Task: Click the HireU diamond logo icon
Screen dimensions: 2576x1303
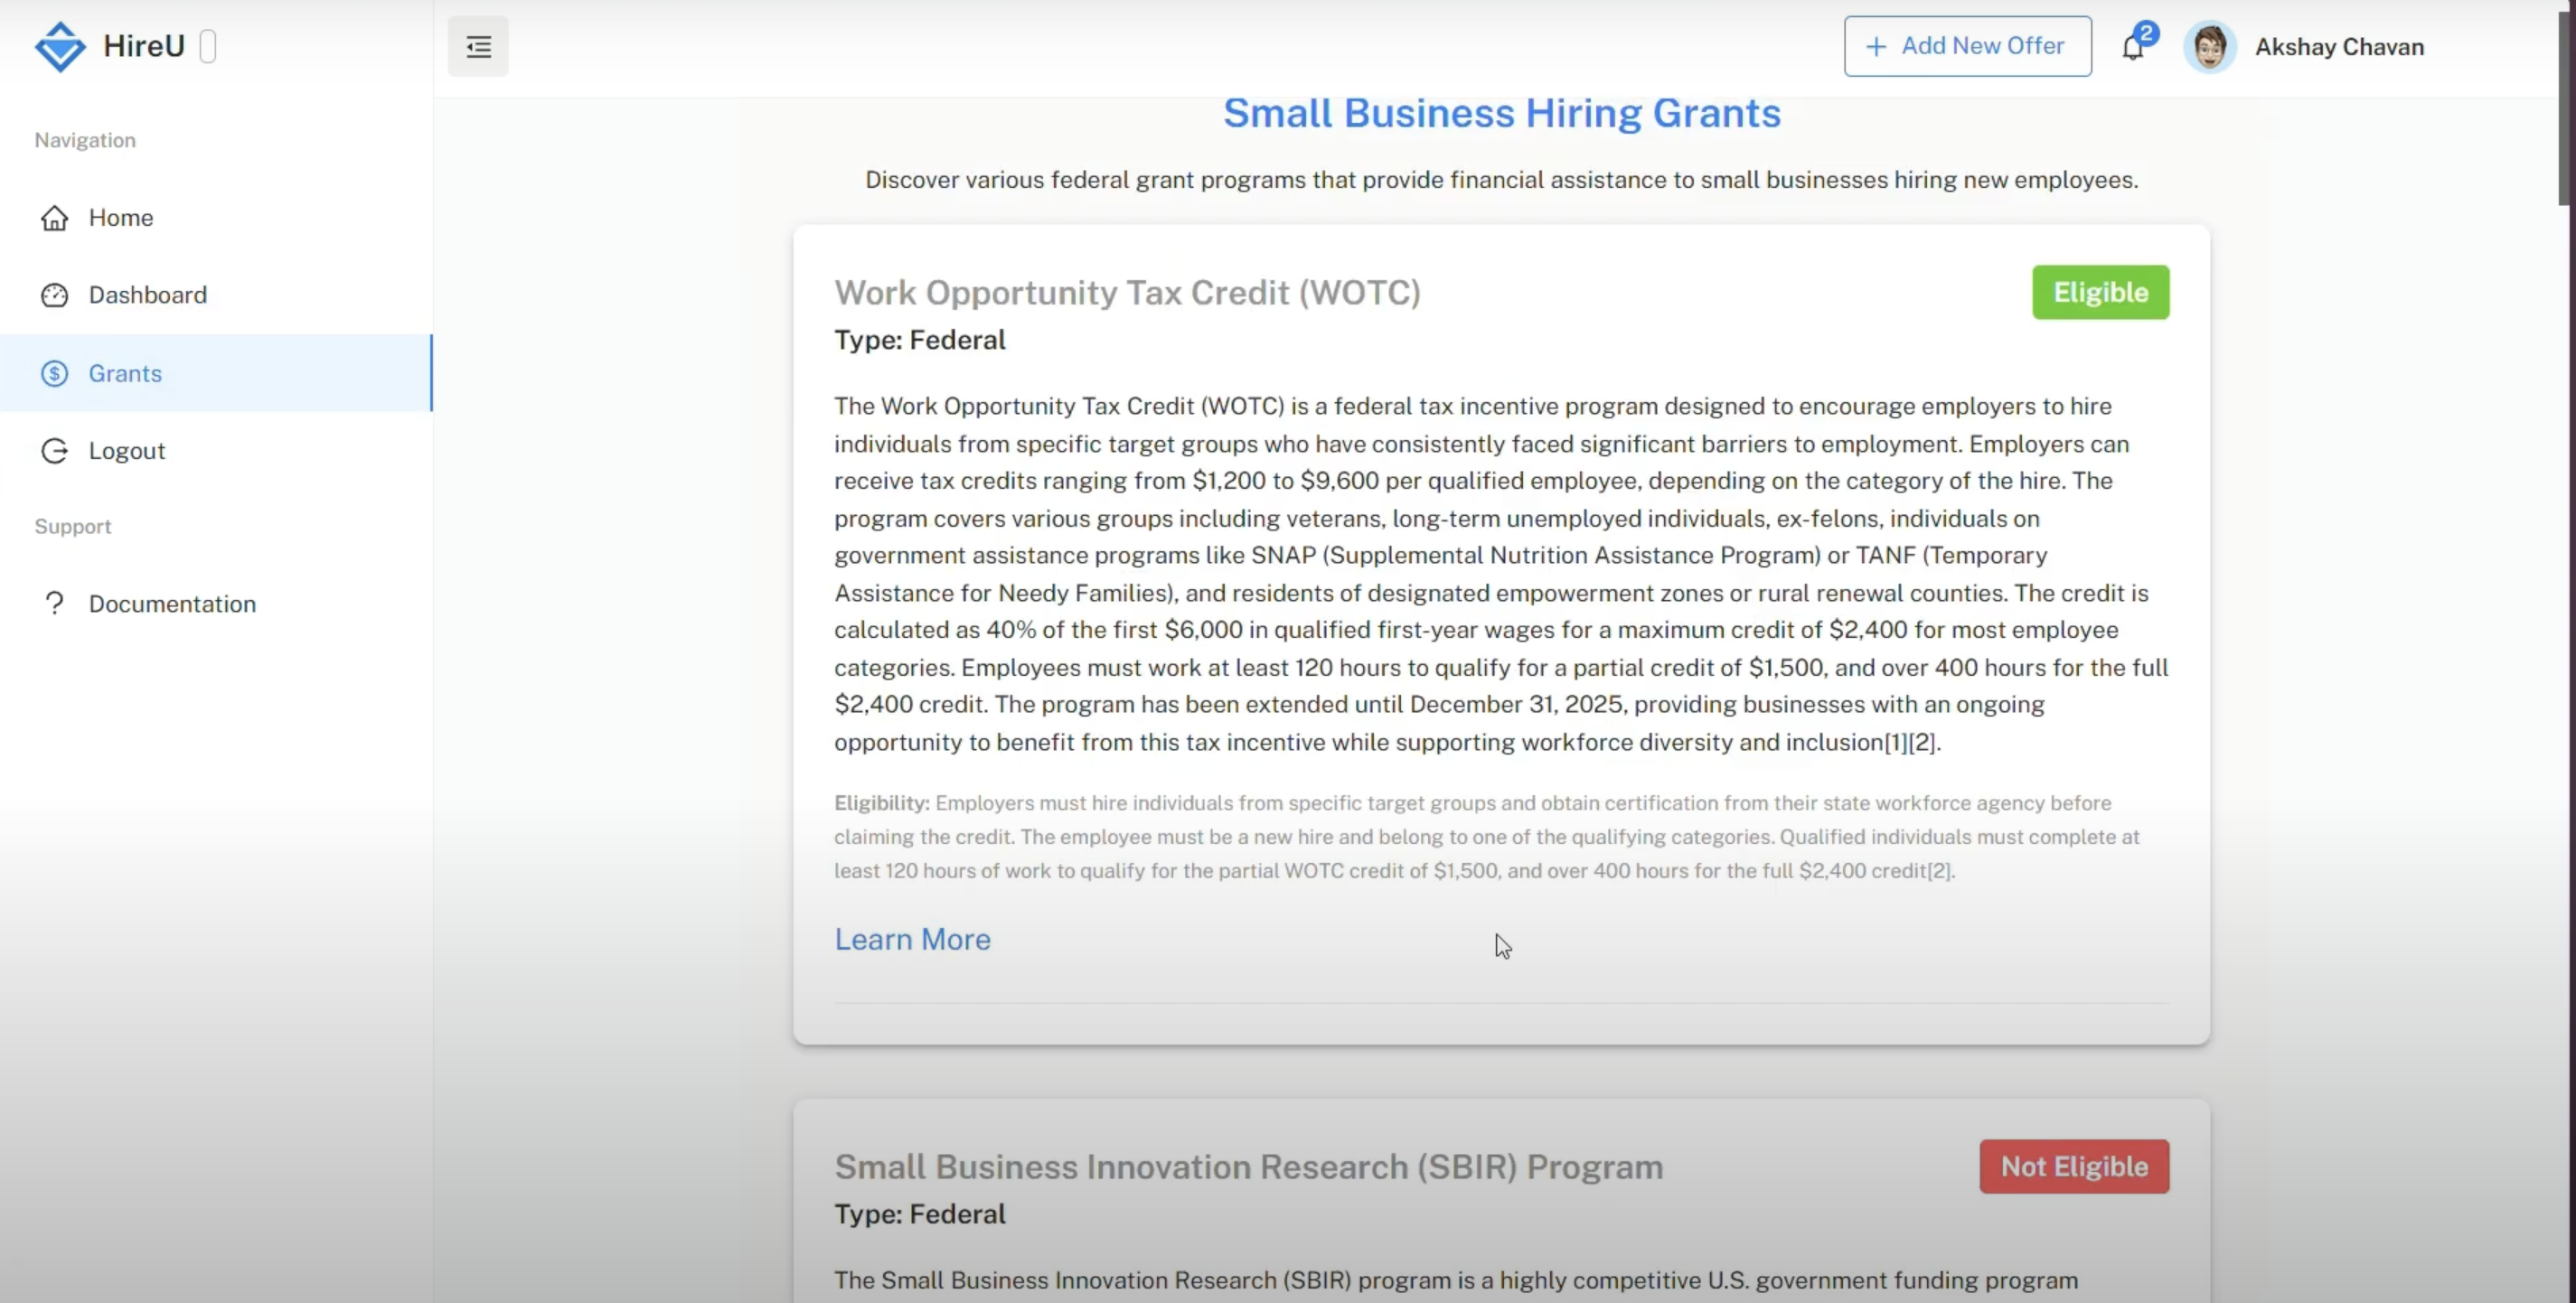Action: pos(60,47)
